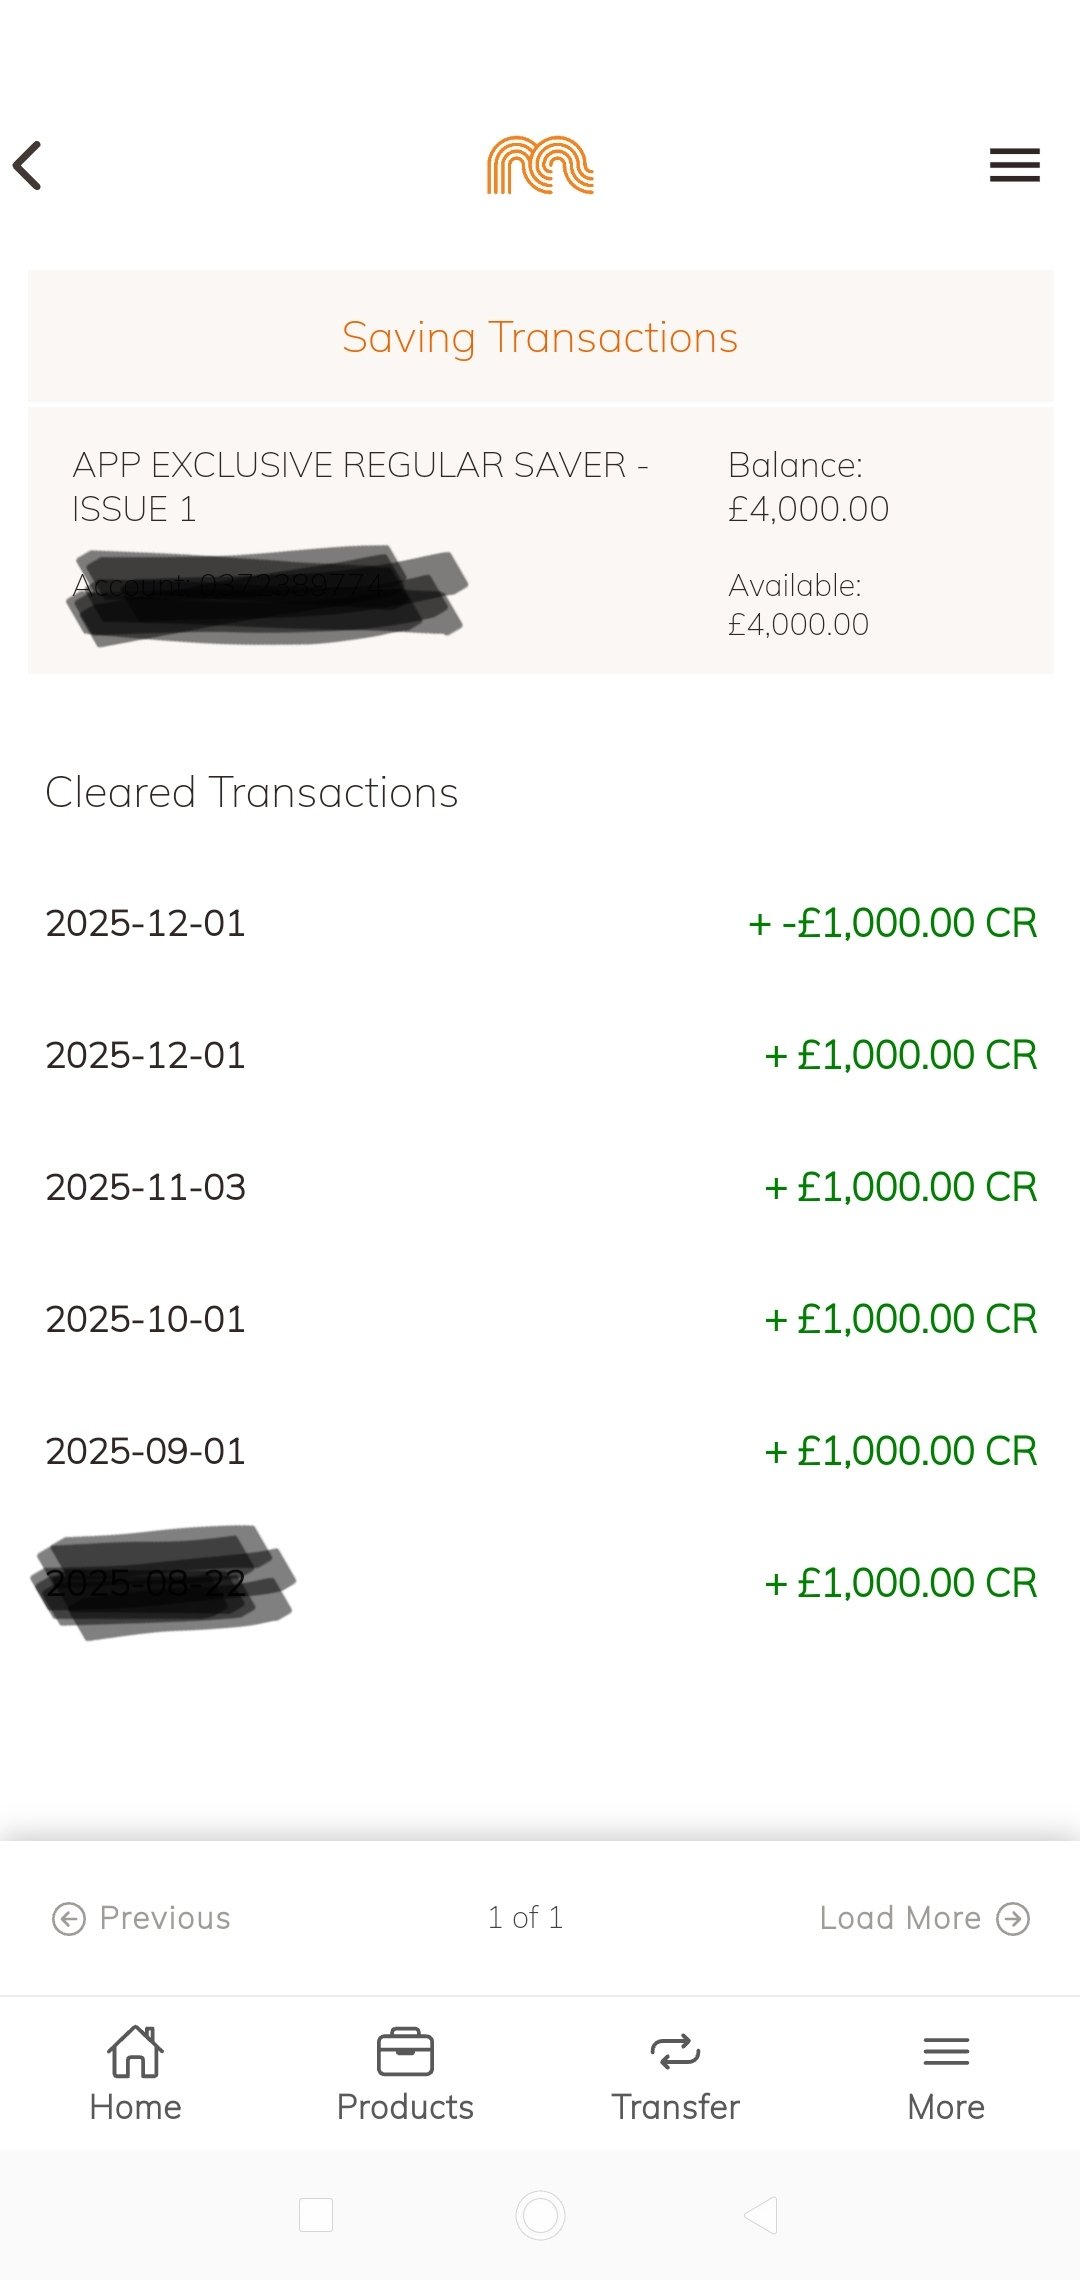Tap the Load More arrow icon
The width and height of the screenshot is (1080, 2280).
1013,1918
